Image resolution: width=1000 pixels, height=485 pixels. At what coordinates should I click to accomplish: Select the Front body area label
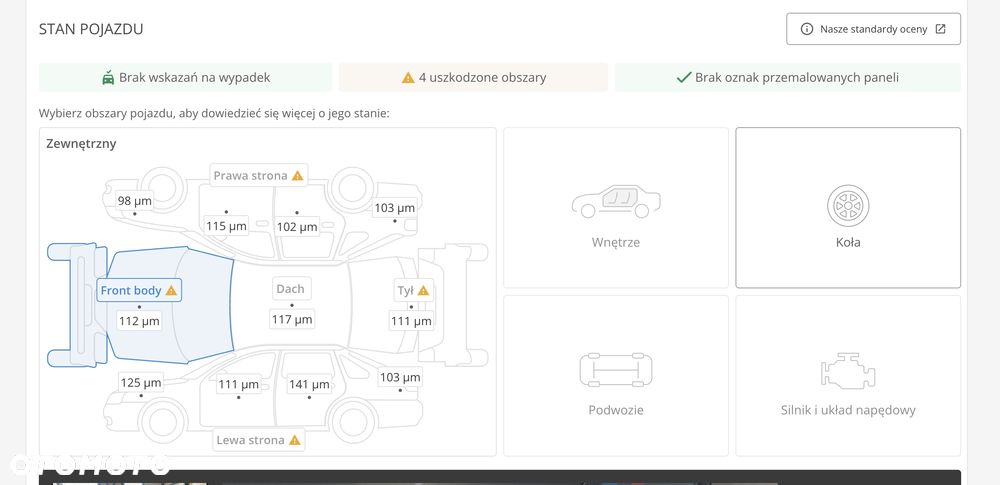point(131,291)
